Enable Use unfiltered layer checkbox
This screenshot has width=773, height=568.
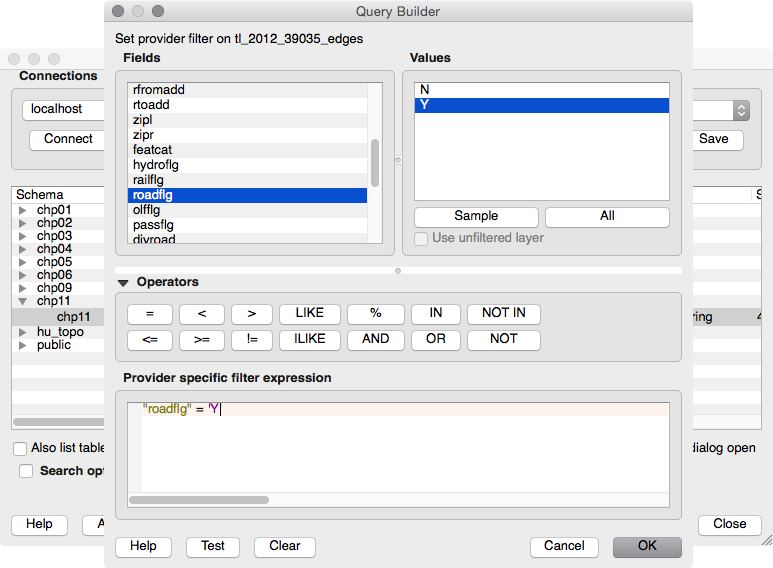tap(421, 238)
